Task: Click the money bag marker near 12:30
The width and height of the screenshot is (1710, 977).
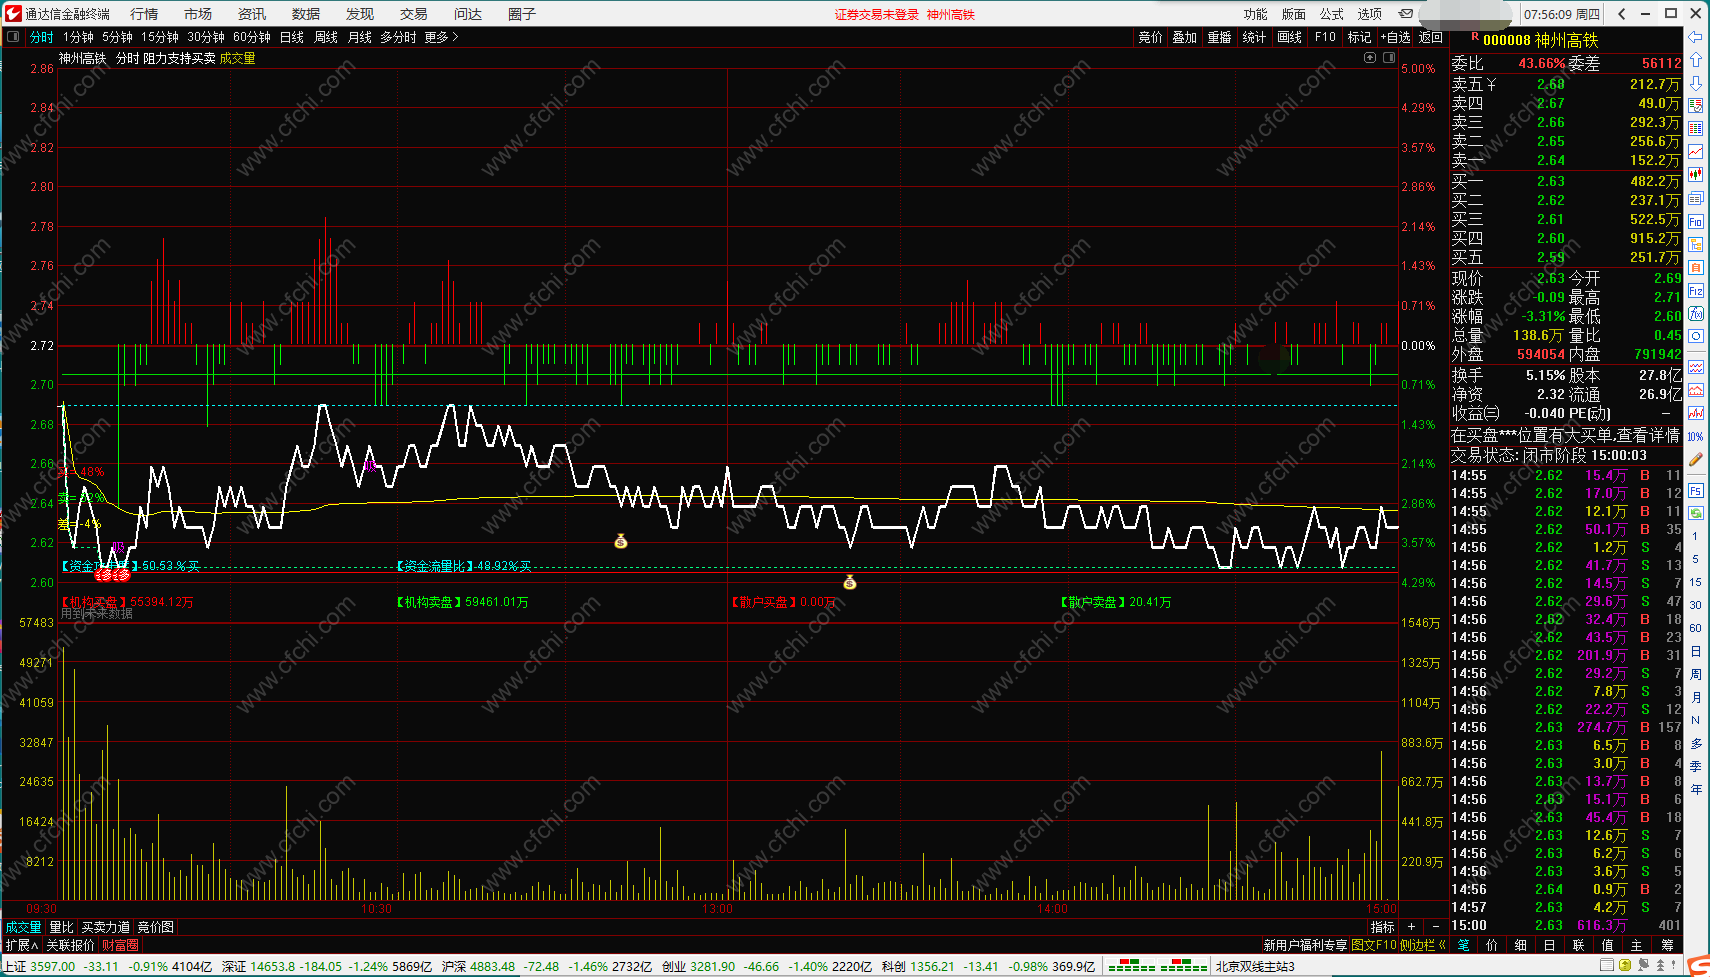Action: point(620,541)
